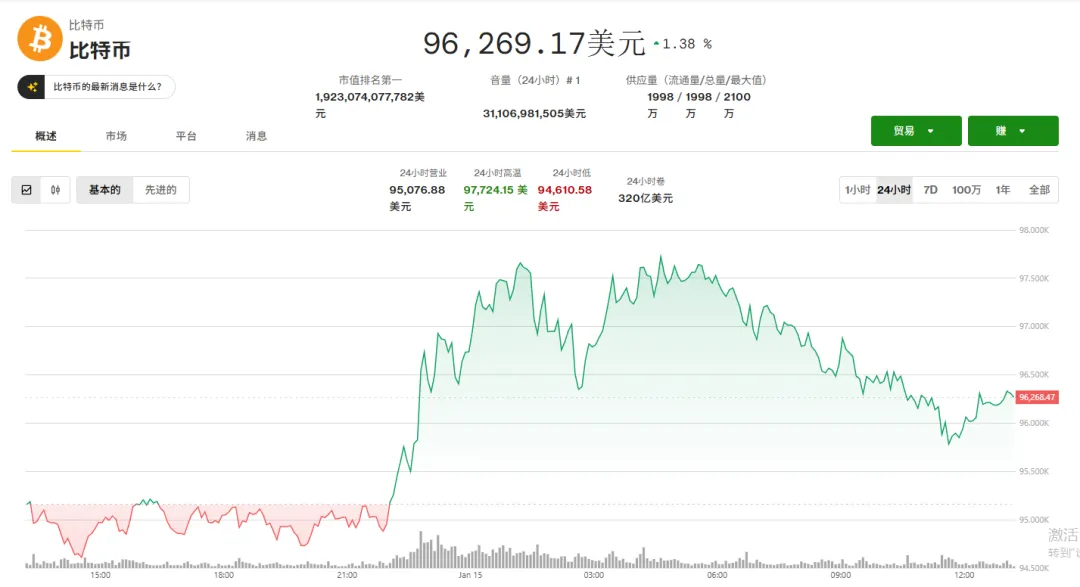Viewport: 1080px width, 587px height.
Task: Open the 赚 earn dropdown
Action: coord(1013,131)
